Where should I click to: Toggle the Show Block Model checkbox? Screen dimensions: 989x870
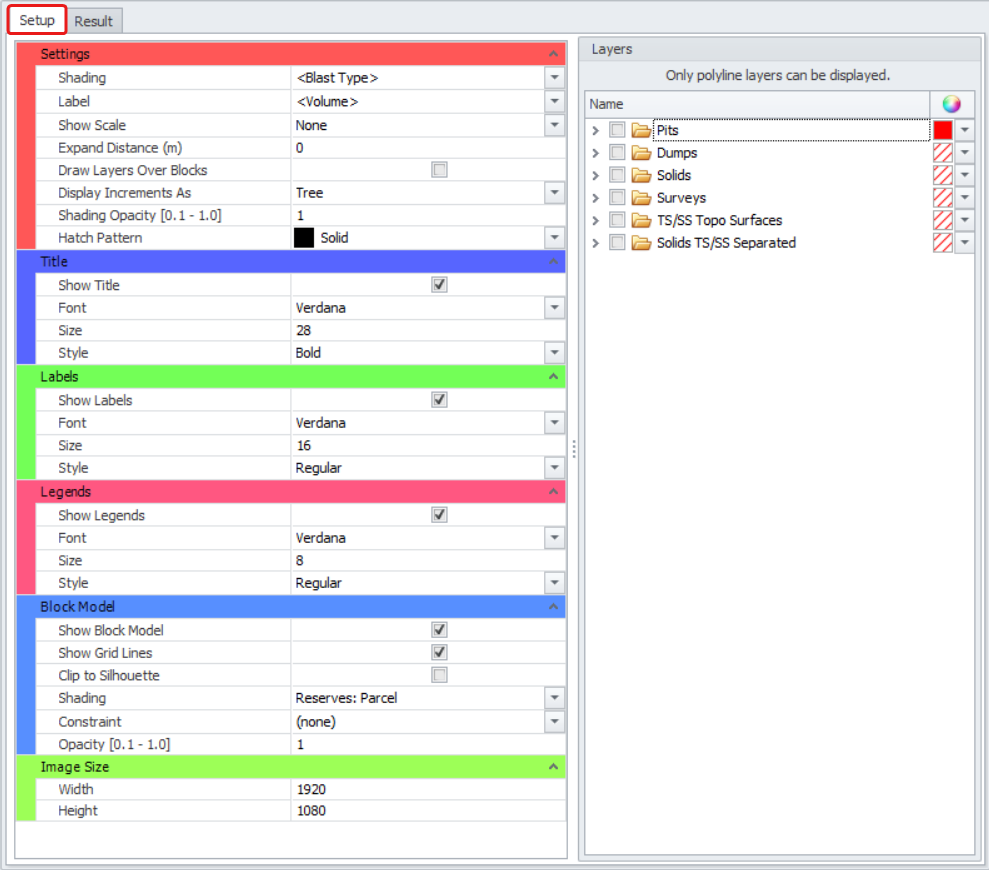440,630
